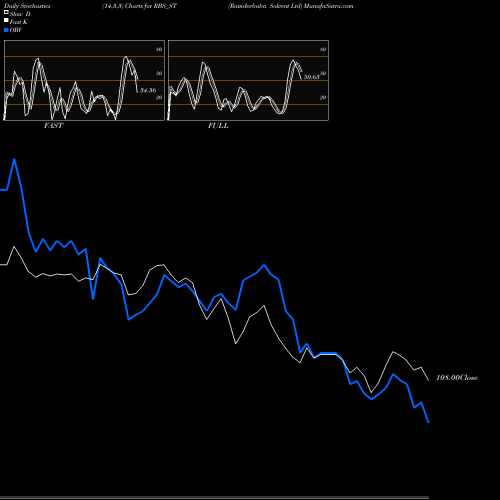Click the FAST chart label
Screen dimensions: 500x500
click(x=53, y=126)
